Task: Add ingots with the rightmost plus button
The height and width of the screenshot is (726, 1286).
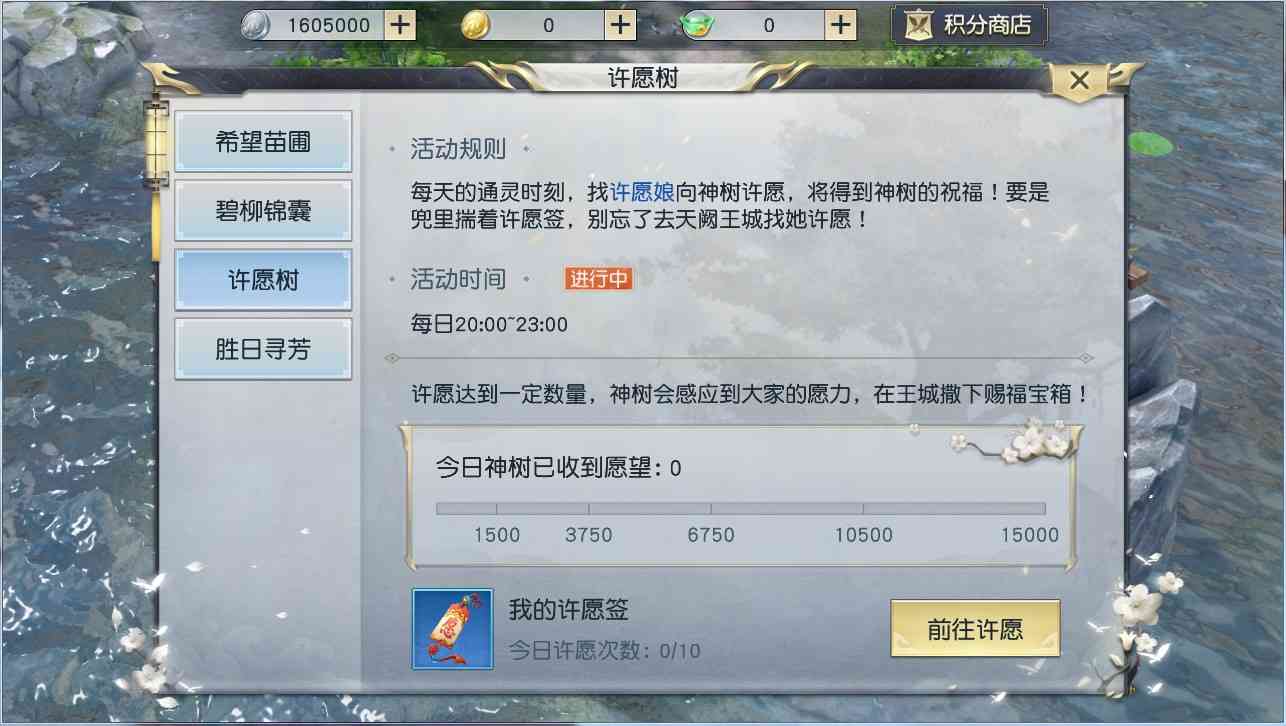Action: (x=842, y=25)
